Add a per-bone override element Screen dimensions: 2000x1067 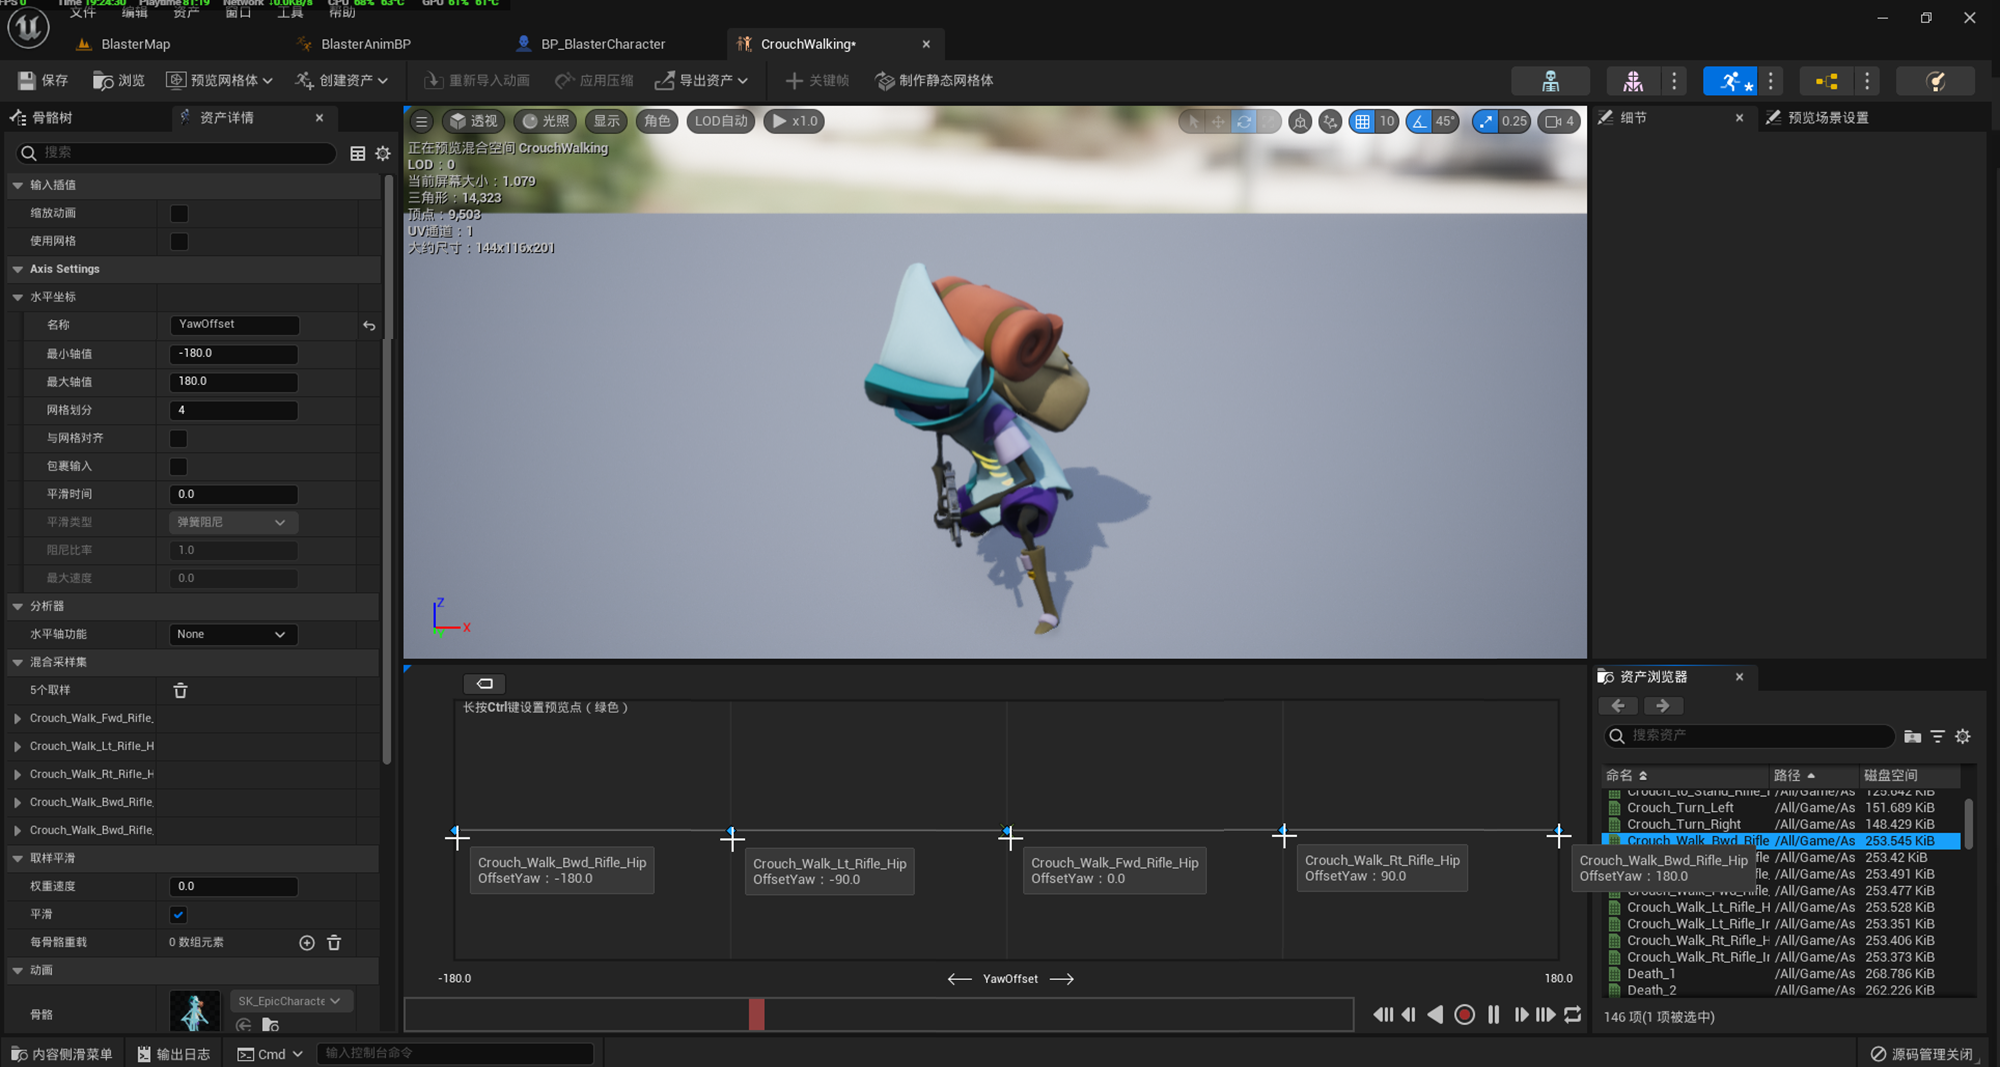[307, 942]
